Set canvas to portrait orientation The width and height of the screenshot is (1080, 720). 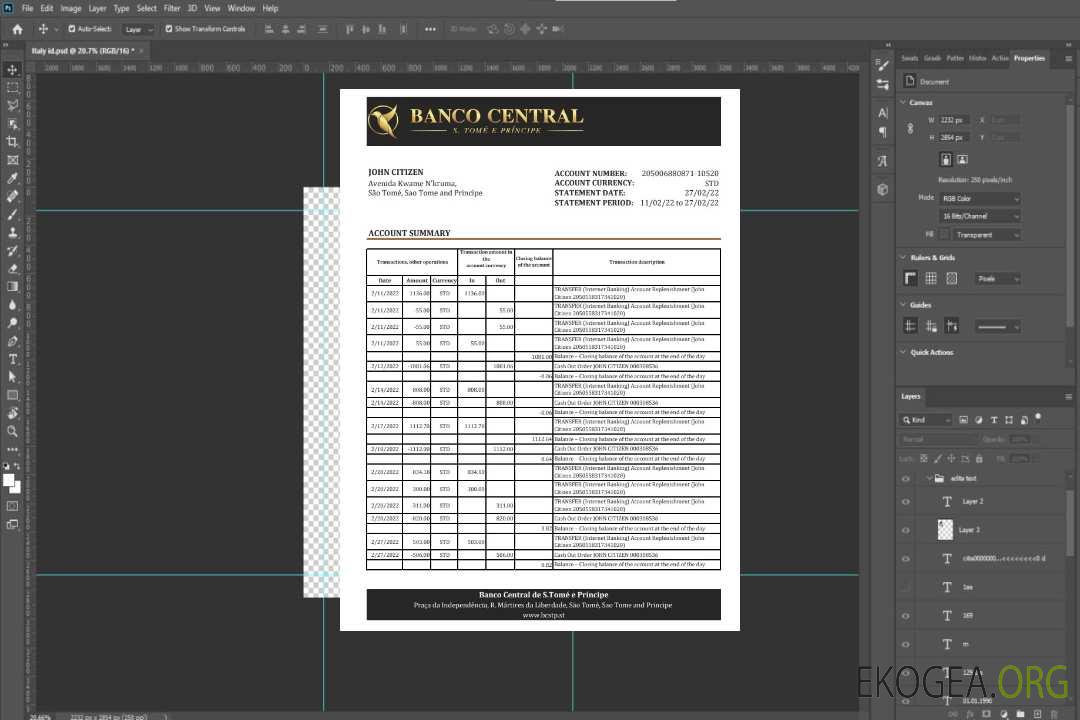click(x=946, y=160)
